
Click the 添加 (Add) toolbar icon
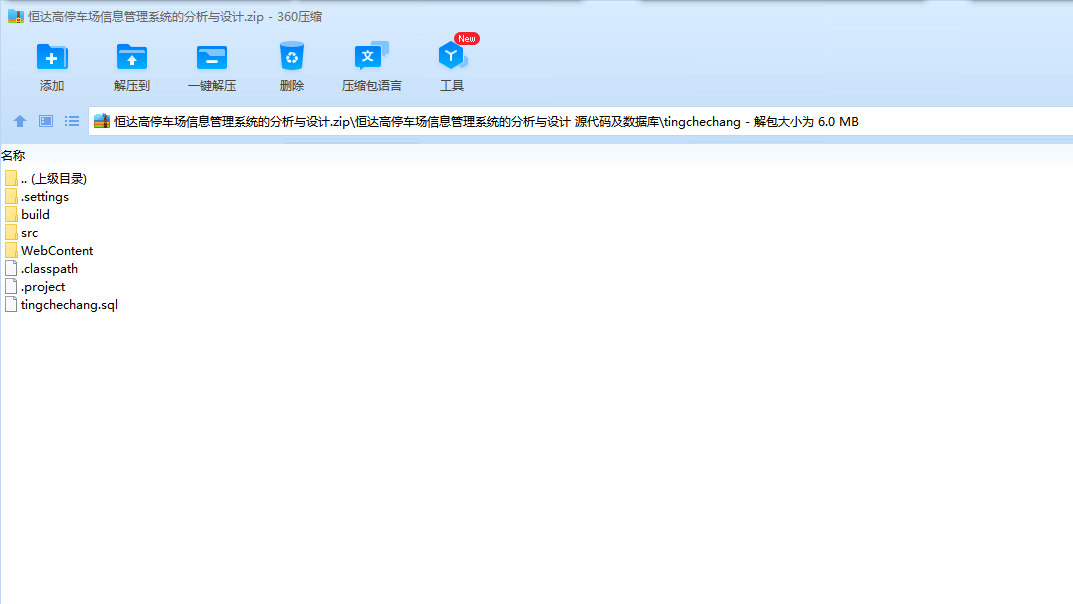(x=52, y=57)
